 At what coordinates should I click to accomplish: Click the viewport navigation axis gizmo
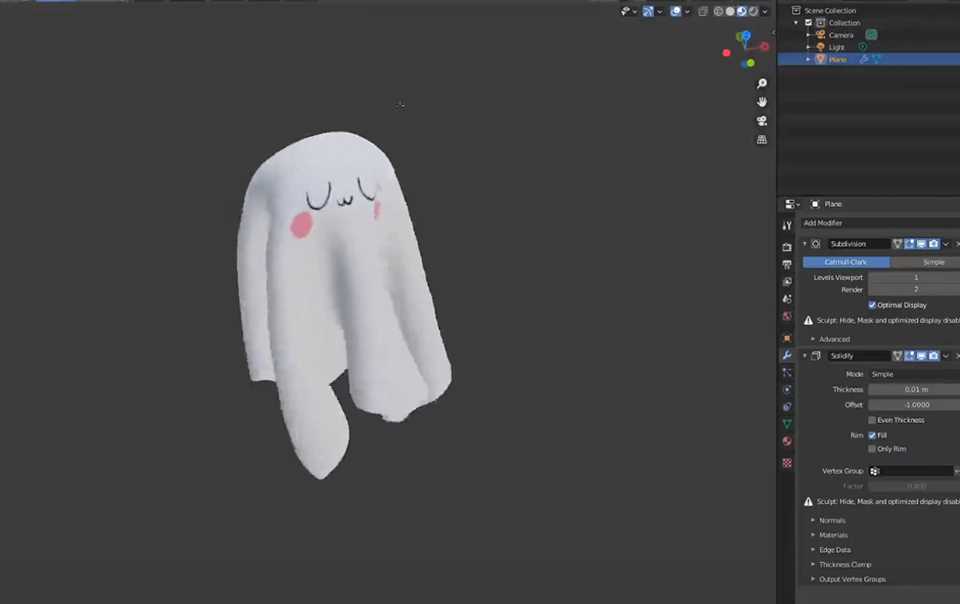tap(746, 49)
